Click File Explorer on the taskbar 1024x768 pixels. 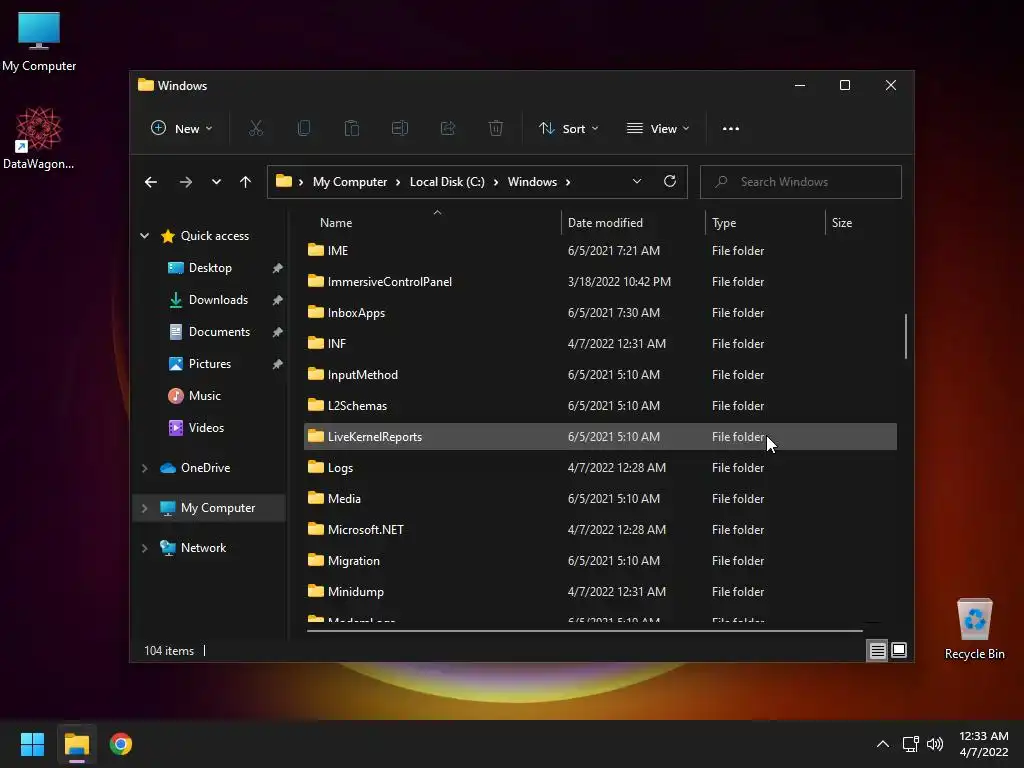[76, 744]
